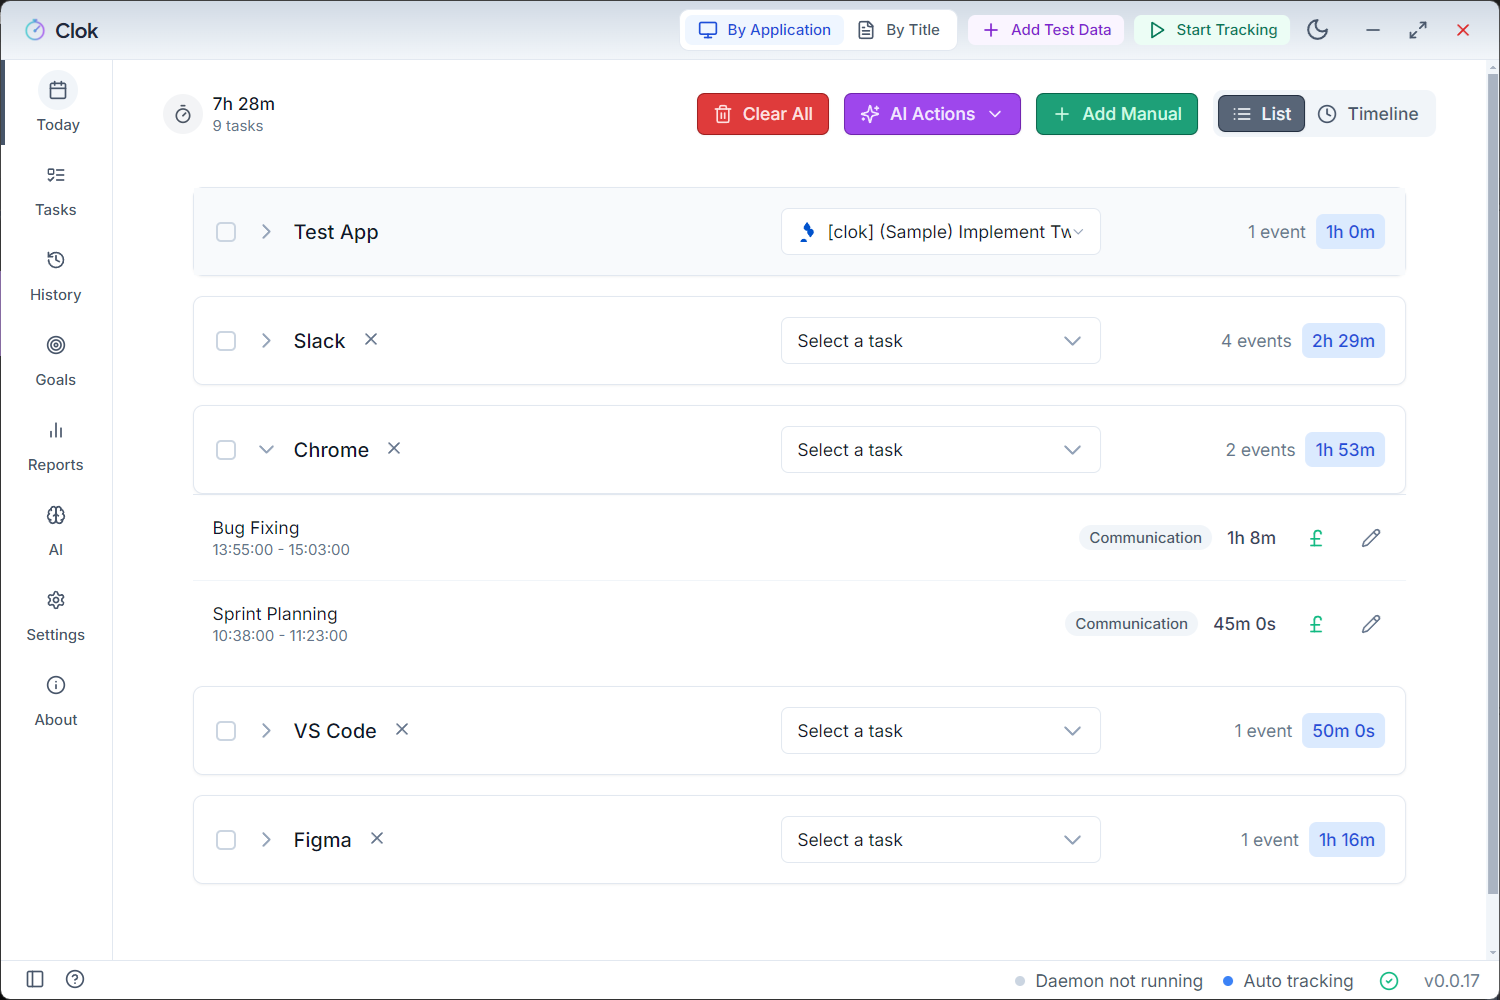The width and height of the screenshot is (1500, 1000).
Task: Open Slack's Select a task dropdown
Action: point(941,341)
